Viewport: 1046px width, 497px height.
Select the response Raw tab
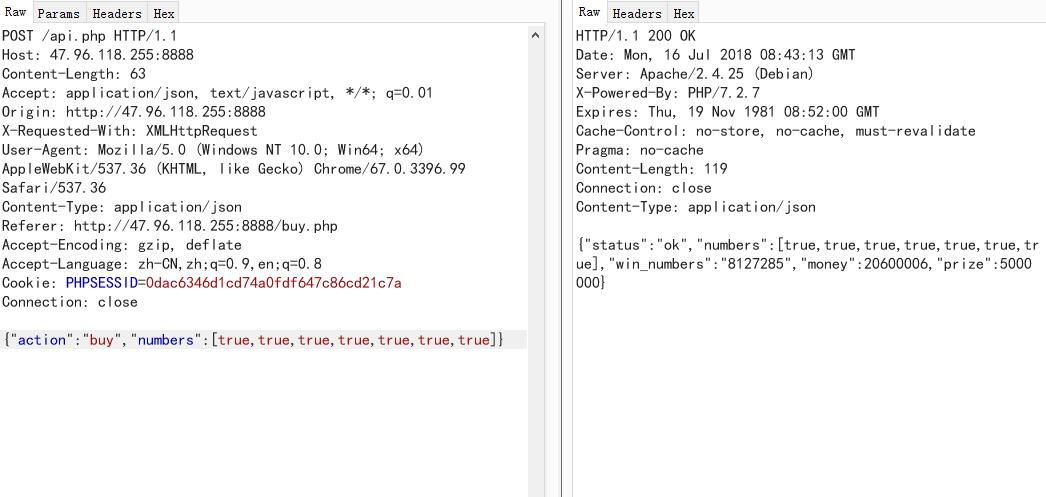pos(589,13)
